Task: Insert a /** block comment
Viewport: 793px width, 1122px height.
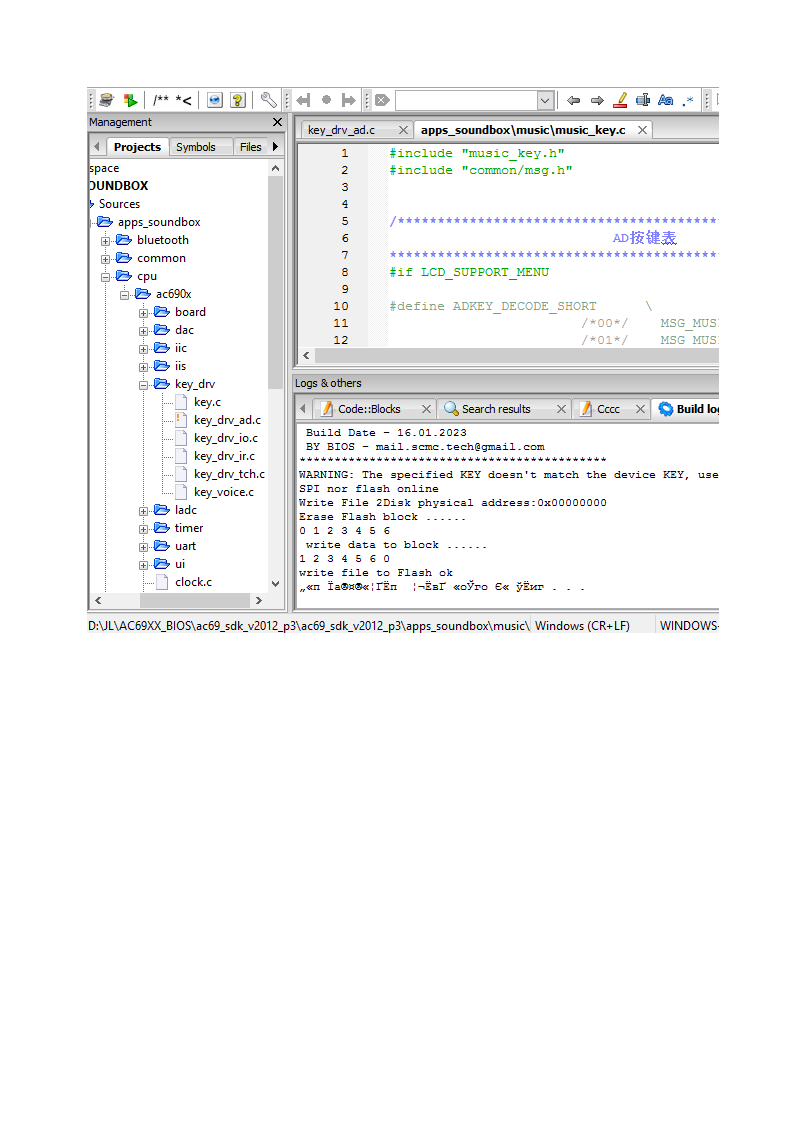Action: click(161, 100)
